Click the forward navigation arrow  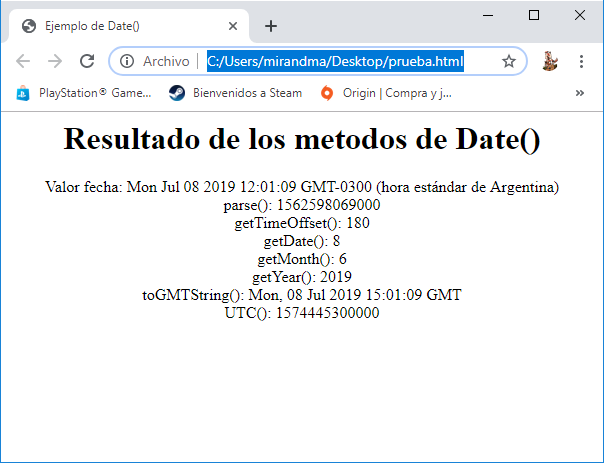coord(55,62)
